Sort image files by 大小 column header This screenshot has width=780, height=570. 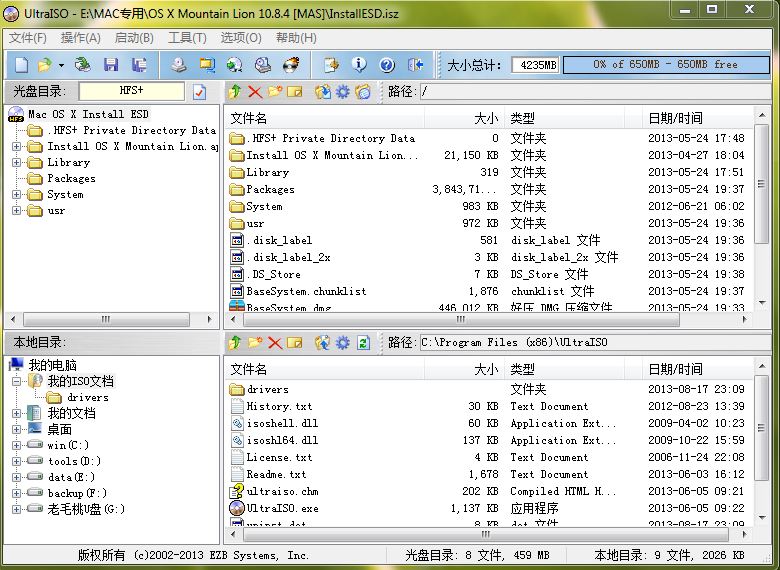pos(464,118)
